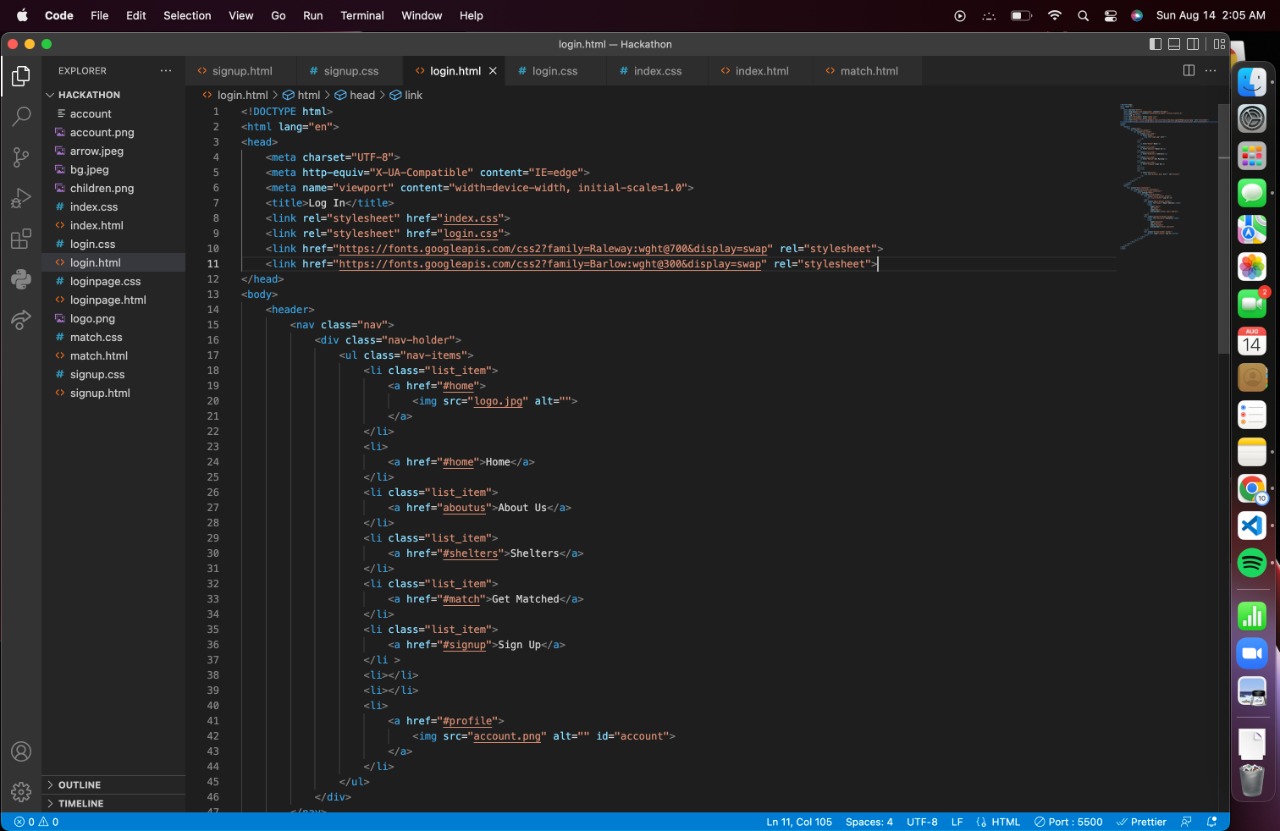Toggle the Panel layout button
Screen dimensions: 1280x831
coord(1175,44)
